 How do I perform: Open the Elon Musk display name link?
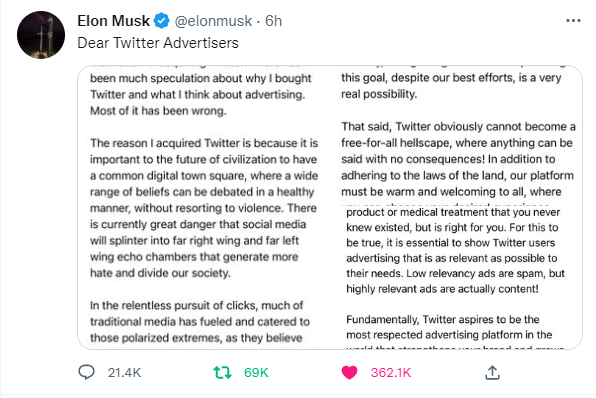pyautogui.click(x=114, y=21)
